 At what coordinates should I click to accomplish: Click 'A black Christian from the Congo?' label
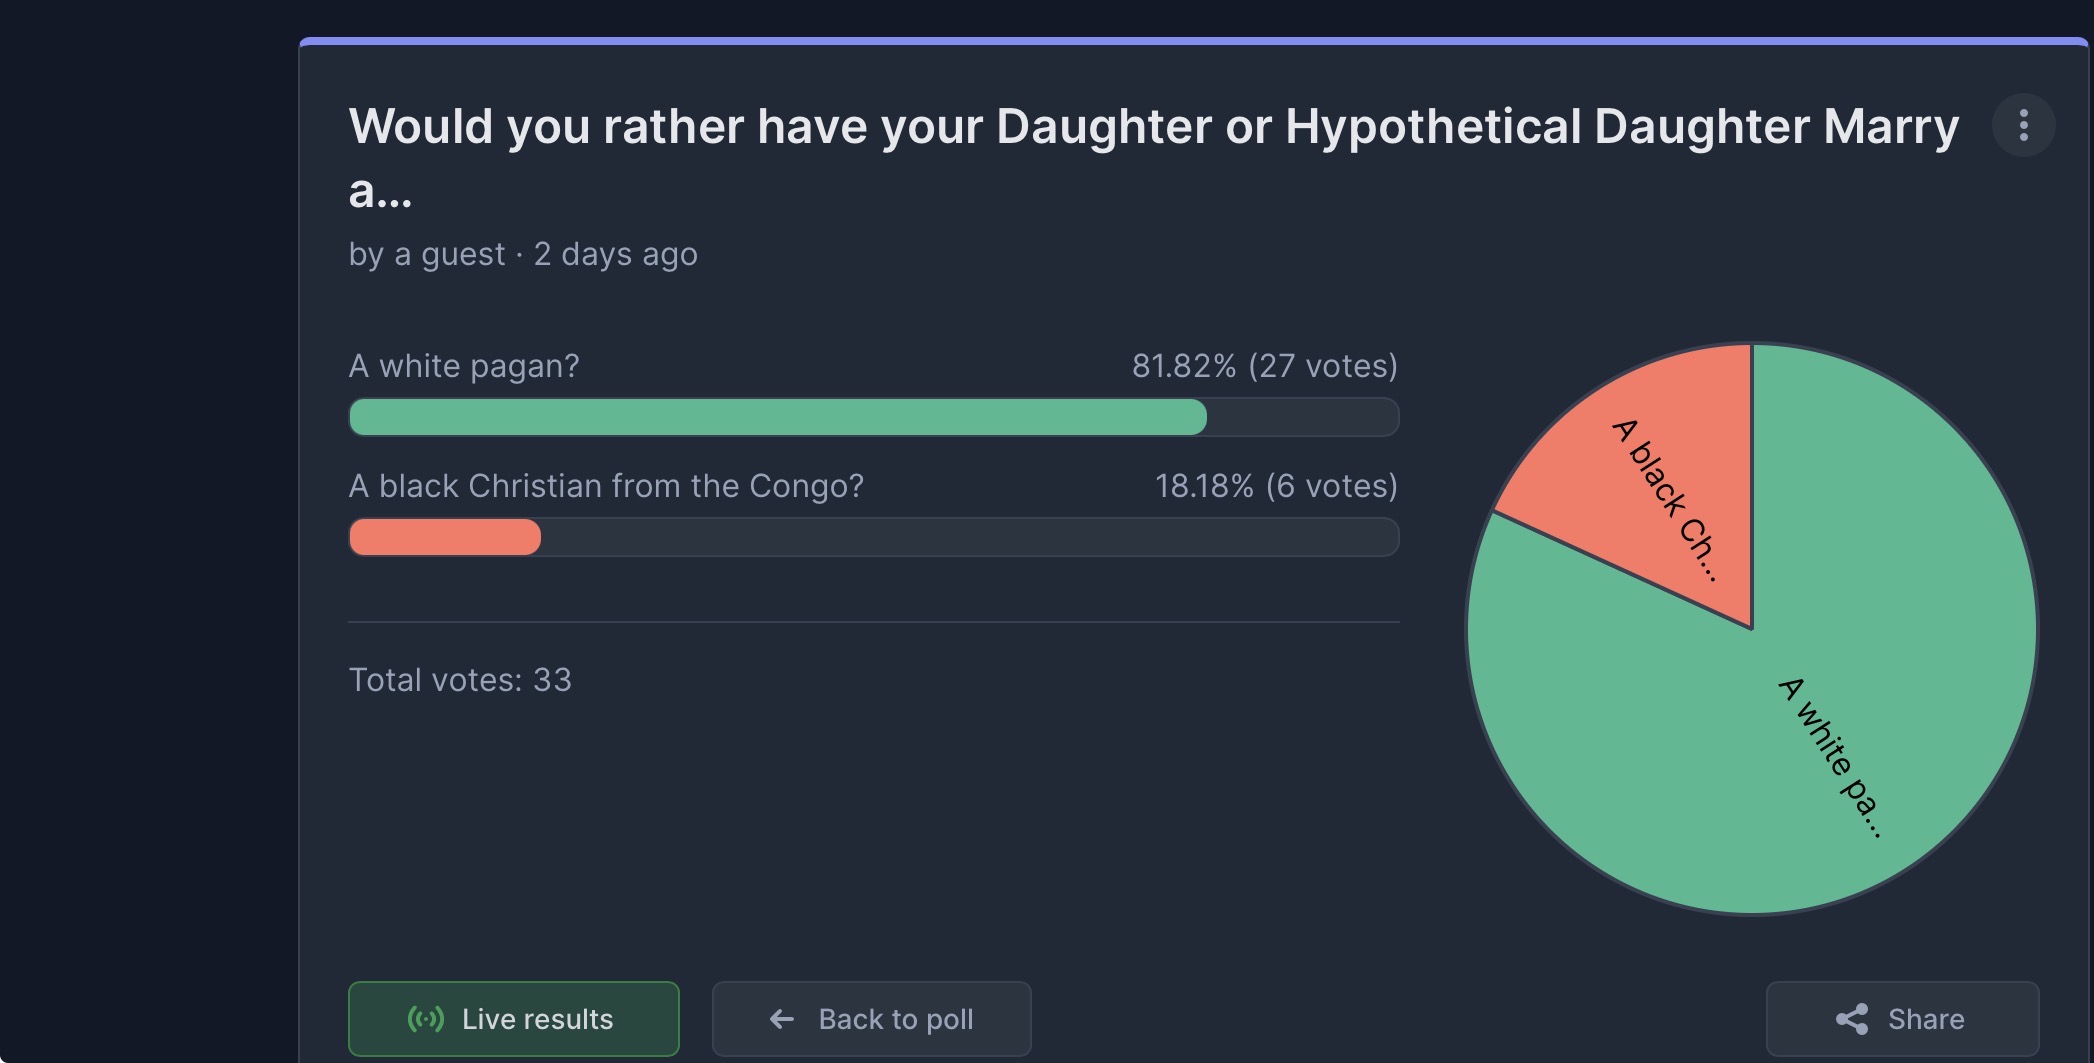point(606,486)
